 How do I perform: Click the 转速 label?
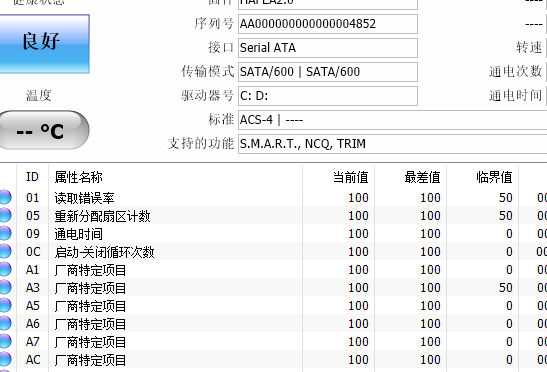(x=529, y=47)
